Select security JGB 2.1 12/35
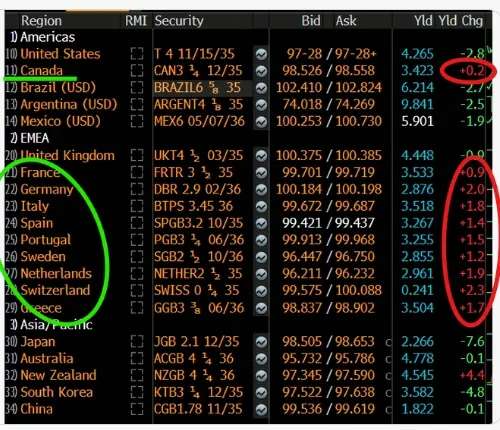This screenshot has width=500, height=430. pyautogui.click(x=197, y=342)
